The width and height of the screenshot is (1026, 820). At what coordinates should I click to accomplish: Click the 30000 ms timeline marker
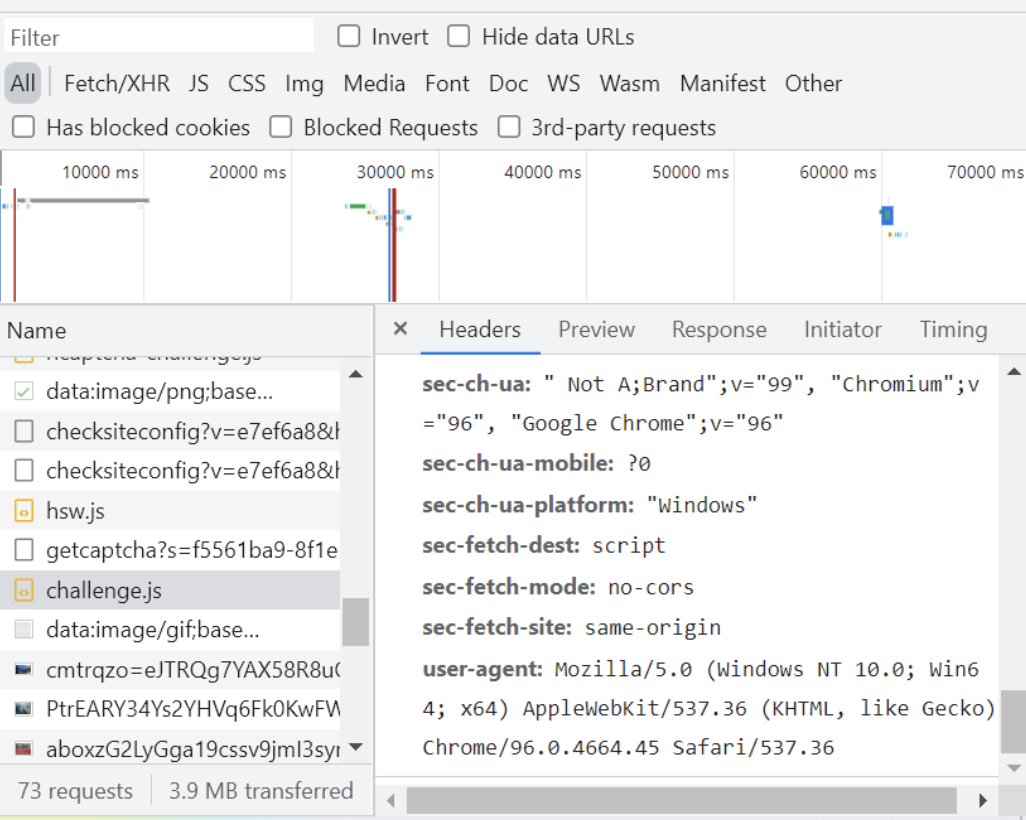(x=395, y=172)
